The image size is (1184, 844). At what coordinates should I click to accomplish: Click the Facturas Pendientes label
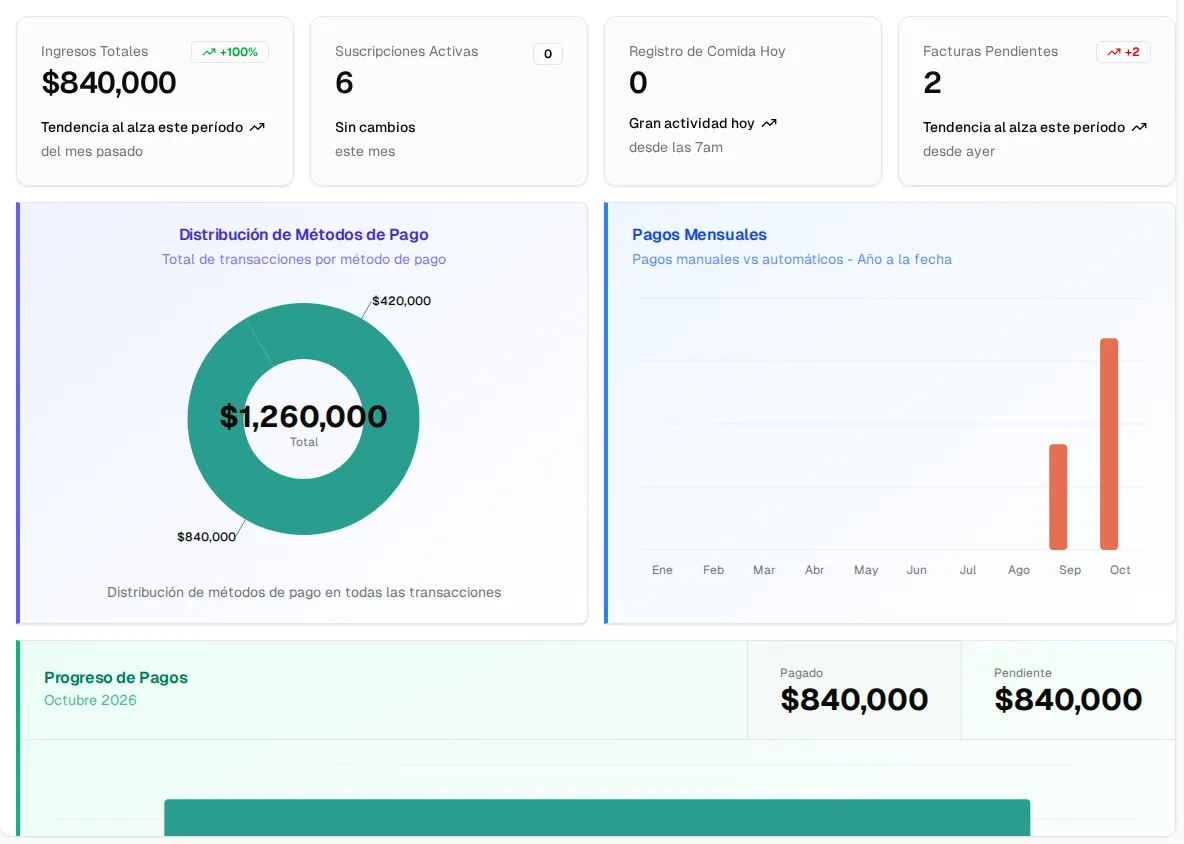[x=990, y=51]
